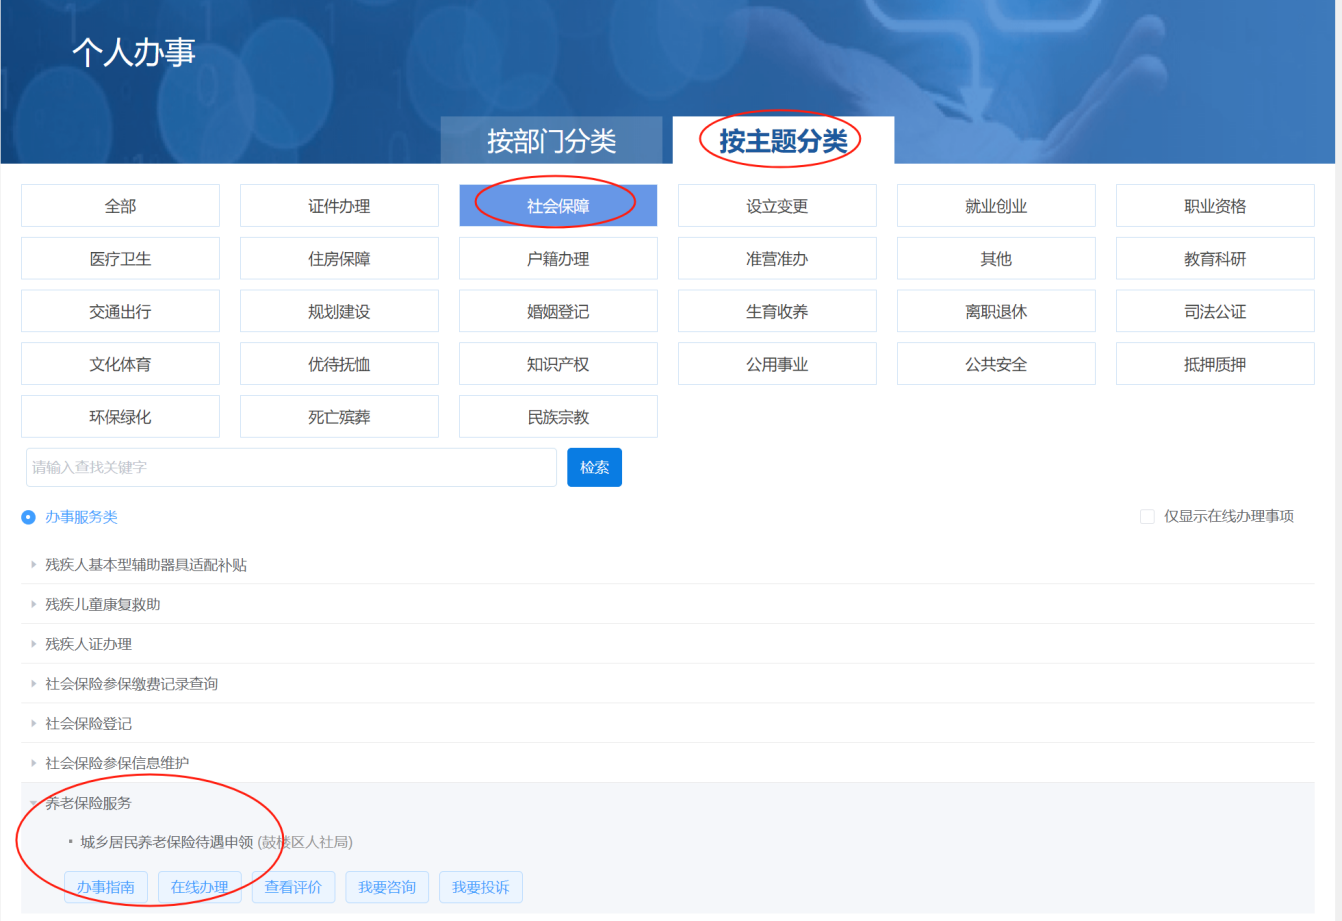Click 我要投诉 complaint button
The image size is (1342, 921).
(x=481, y=888)
